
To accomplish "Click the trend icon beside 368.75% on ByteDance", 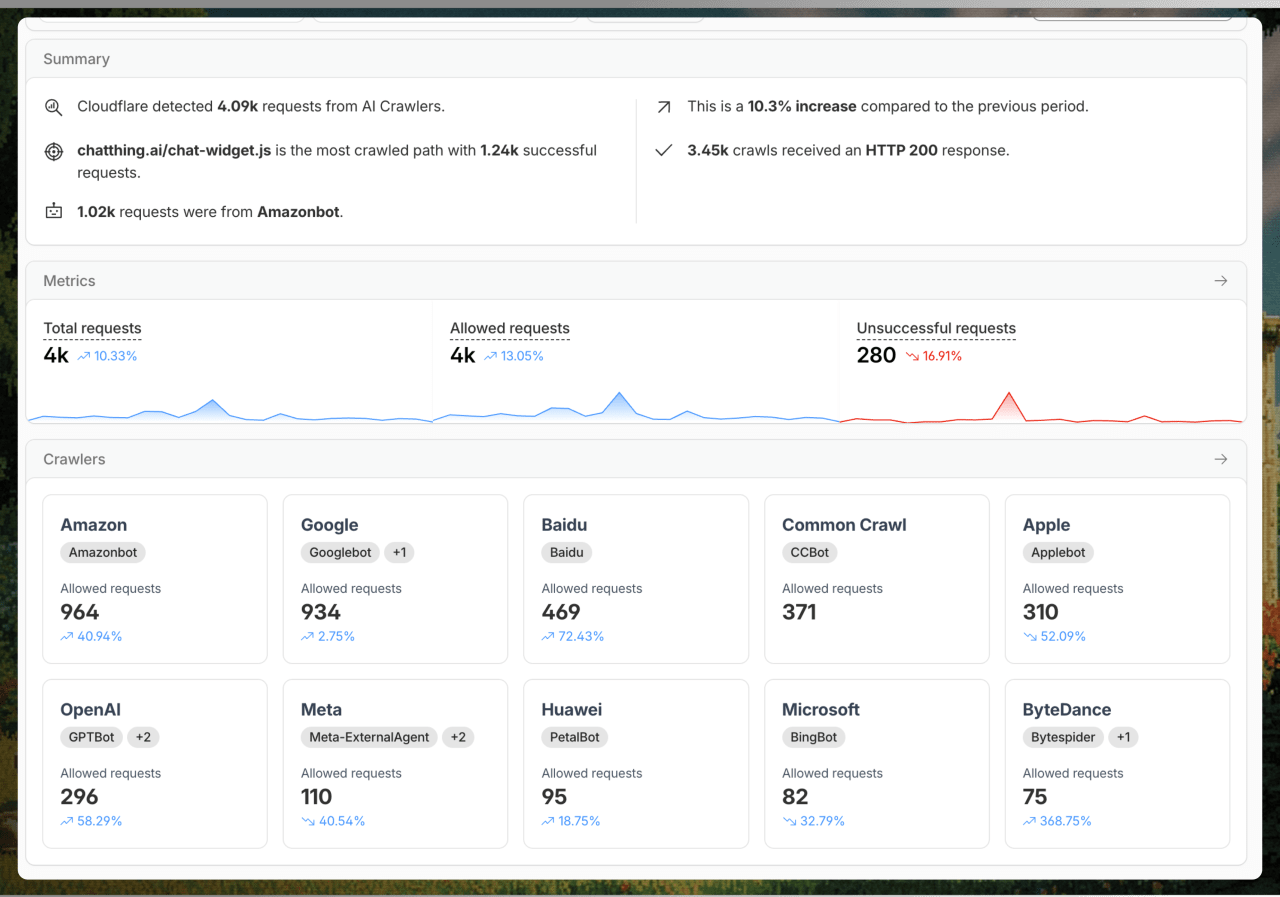I will [1029, 821].
